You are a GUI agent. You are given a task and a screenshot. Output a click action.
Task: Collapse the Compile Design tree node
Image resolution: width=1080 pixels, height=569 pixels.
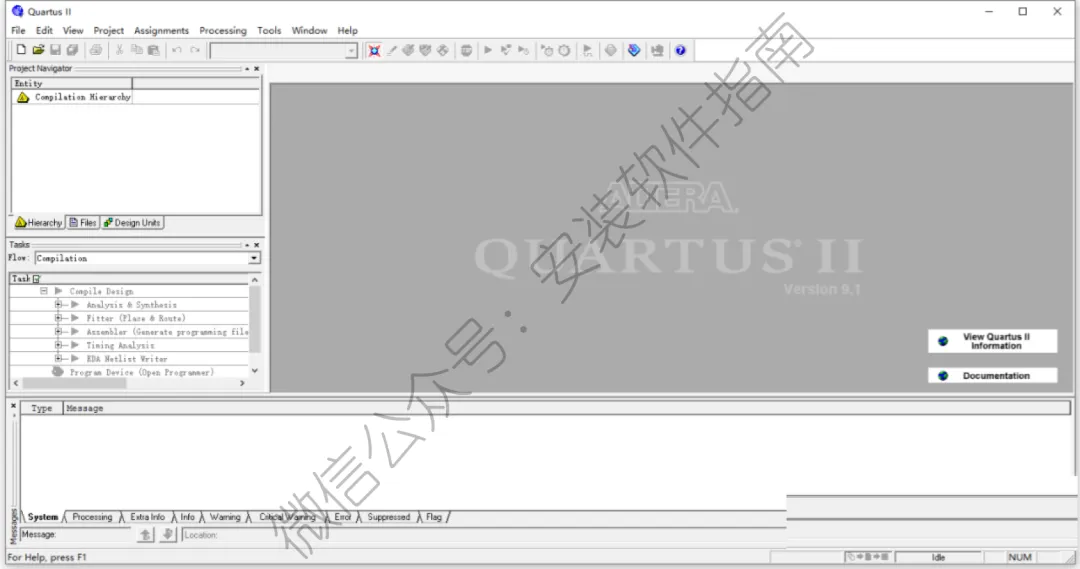point(44,291)
